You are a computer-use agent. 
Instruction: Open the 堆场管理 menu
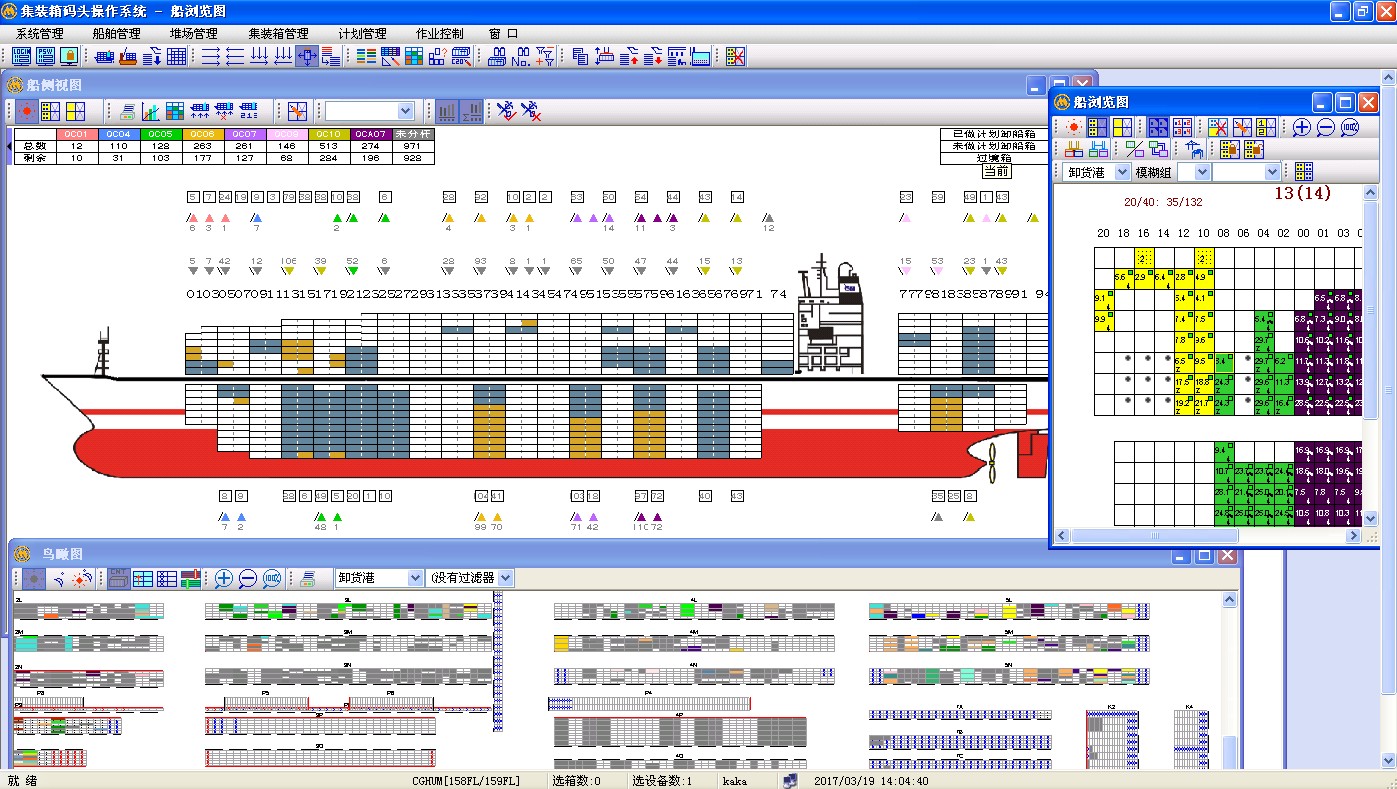(194, 33)
